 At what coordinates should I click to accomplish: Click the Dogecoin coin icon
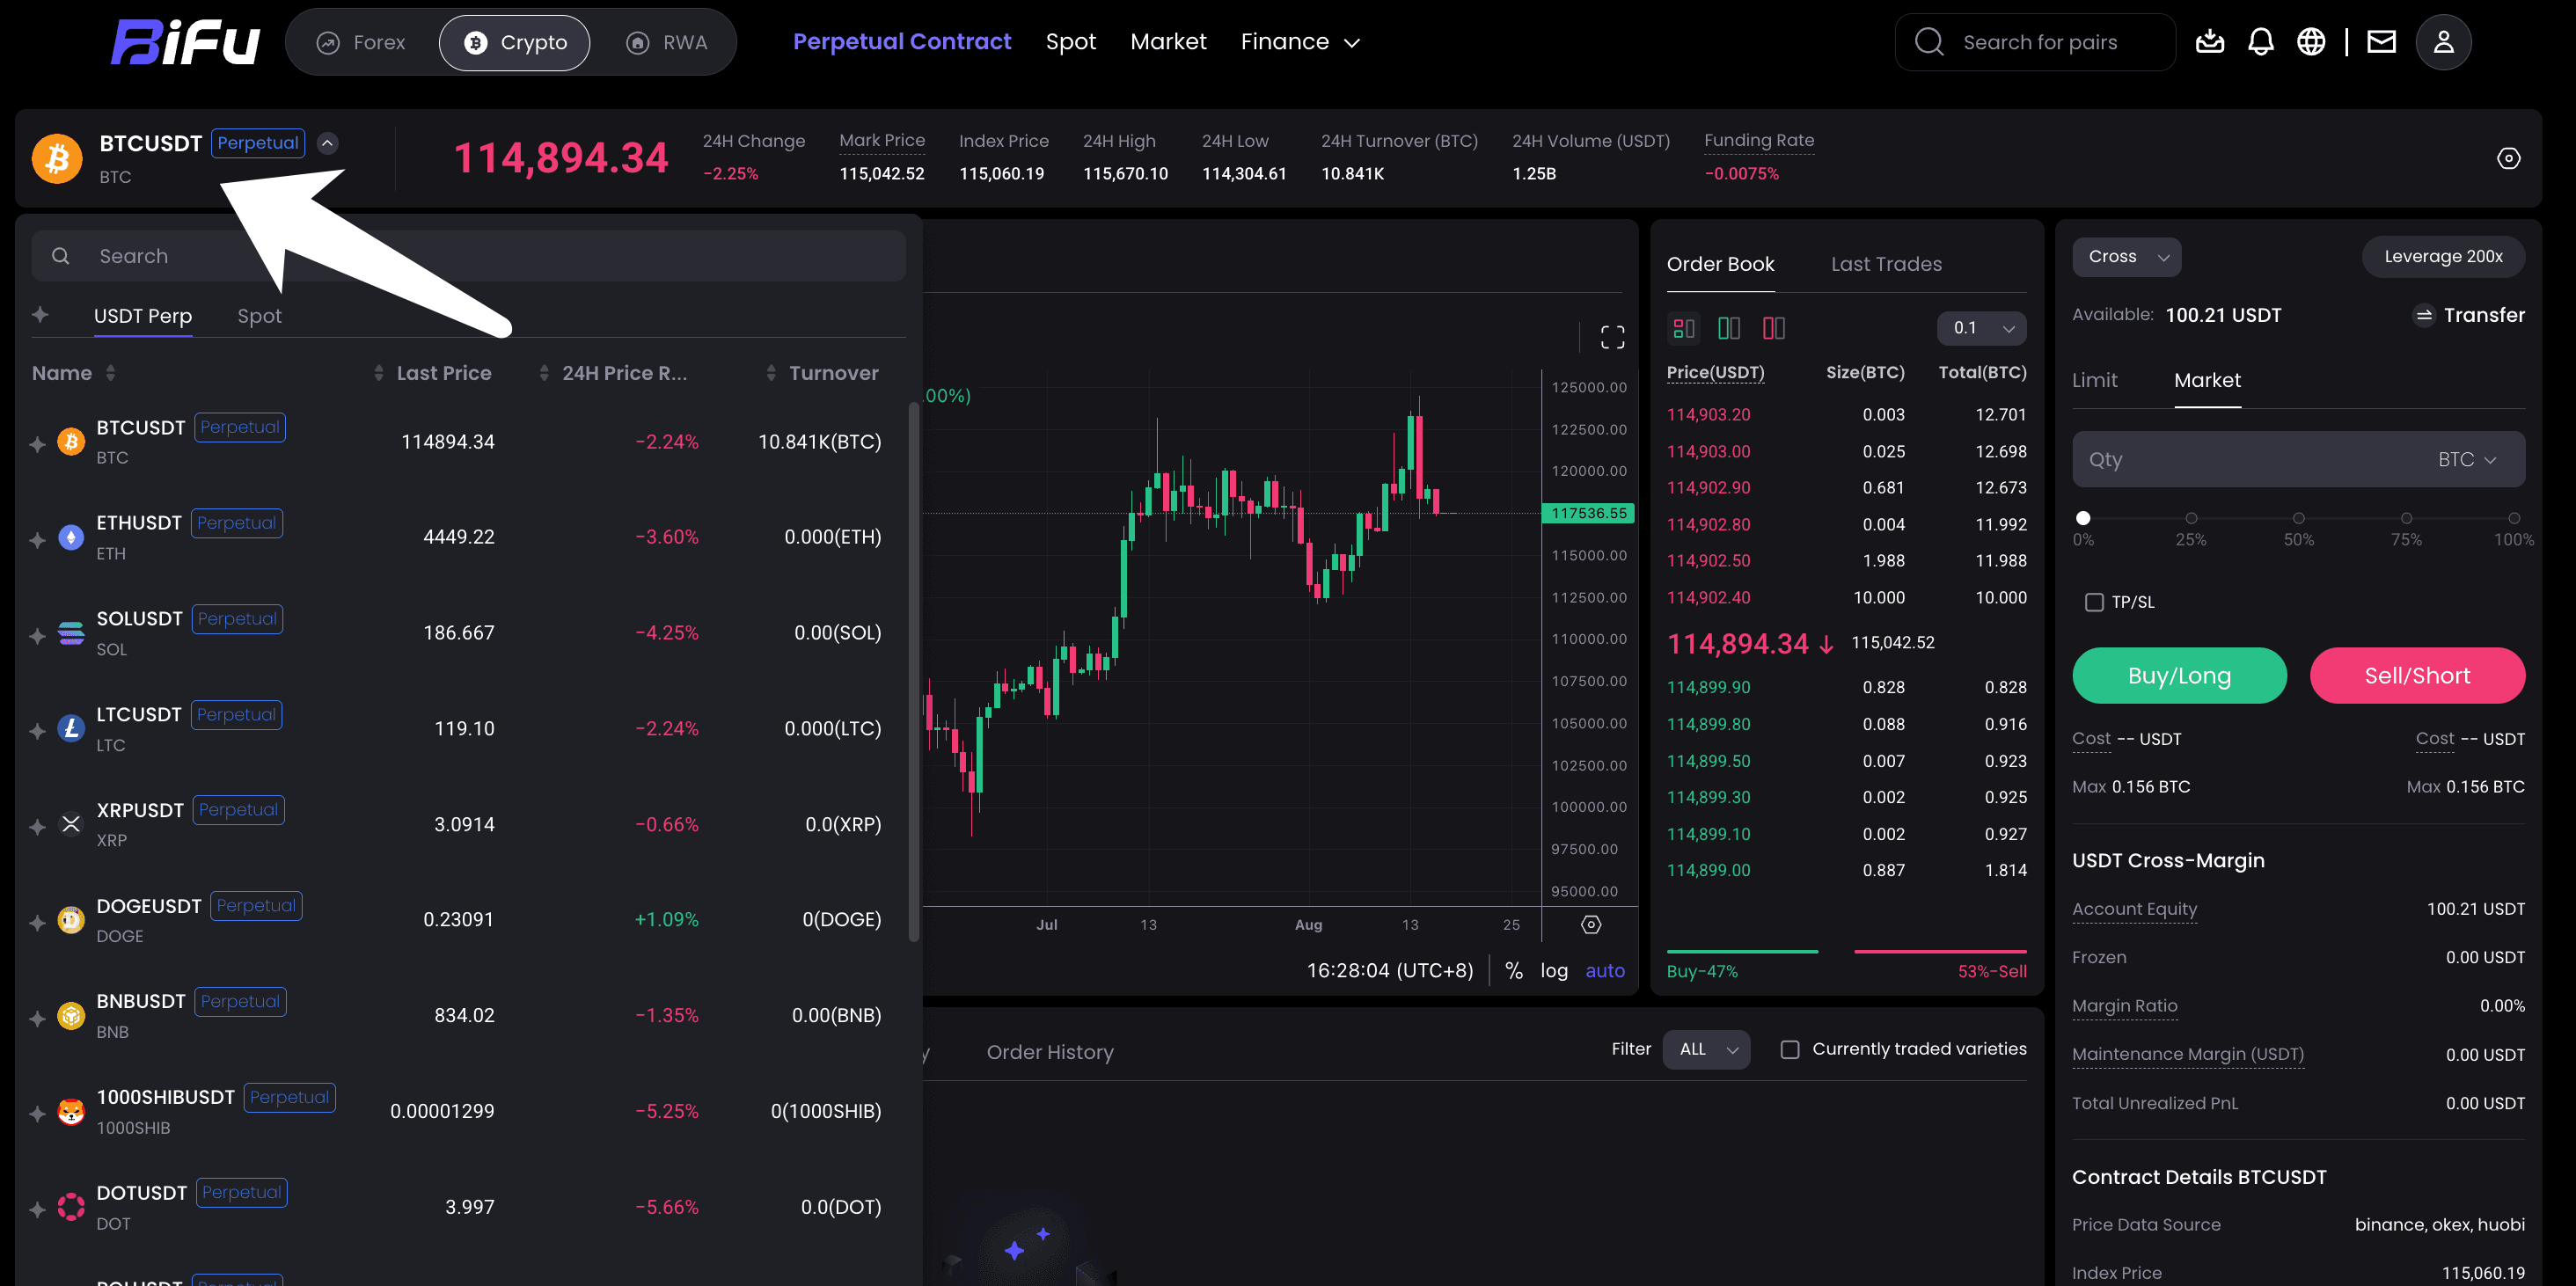71,920
